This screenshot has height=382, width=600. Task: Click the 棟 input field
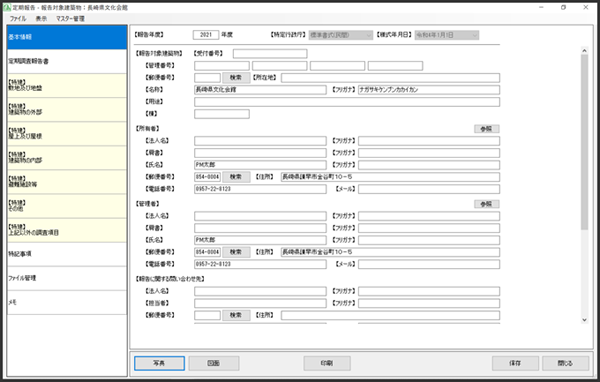tap(222, 114)
